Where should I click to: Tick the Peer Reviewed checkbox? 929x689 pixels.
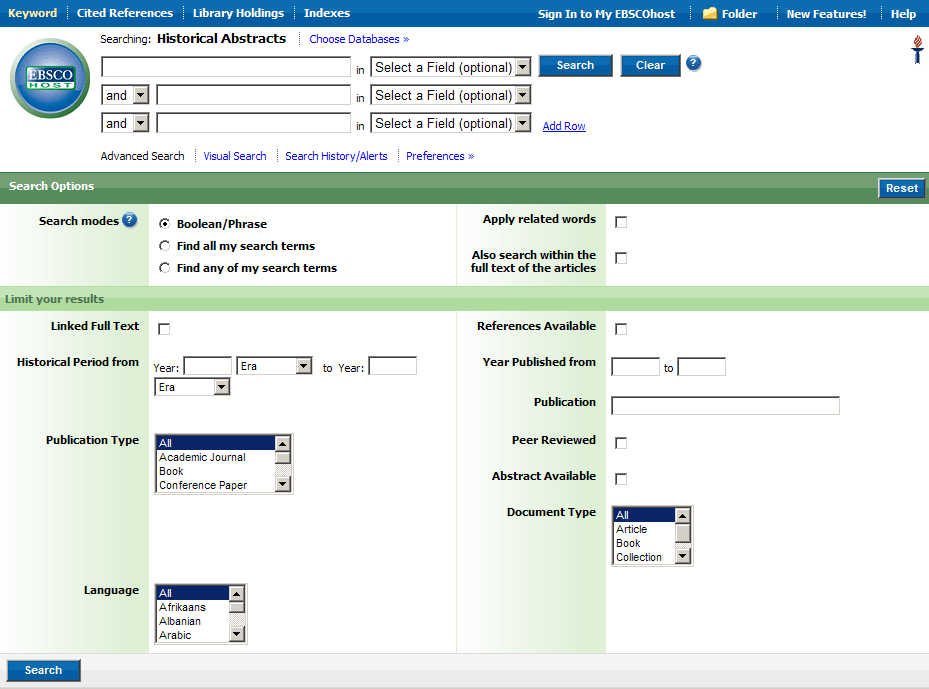point(621,443)
